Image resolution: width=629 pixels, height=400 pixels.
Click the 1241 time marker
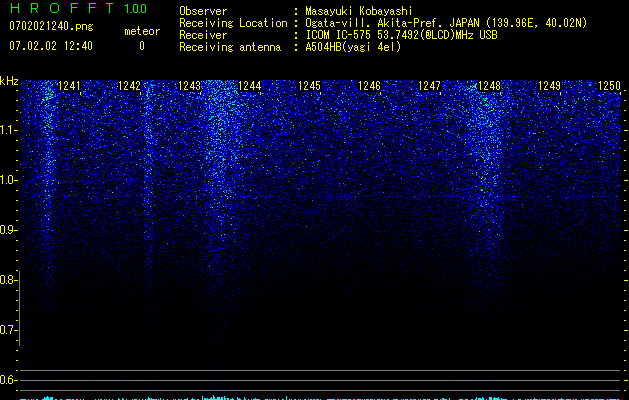click(x=69, y=86)
